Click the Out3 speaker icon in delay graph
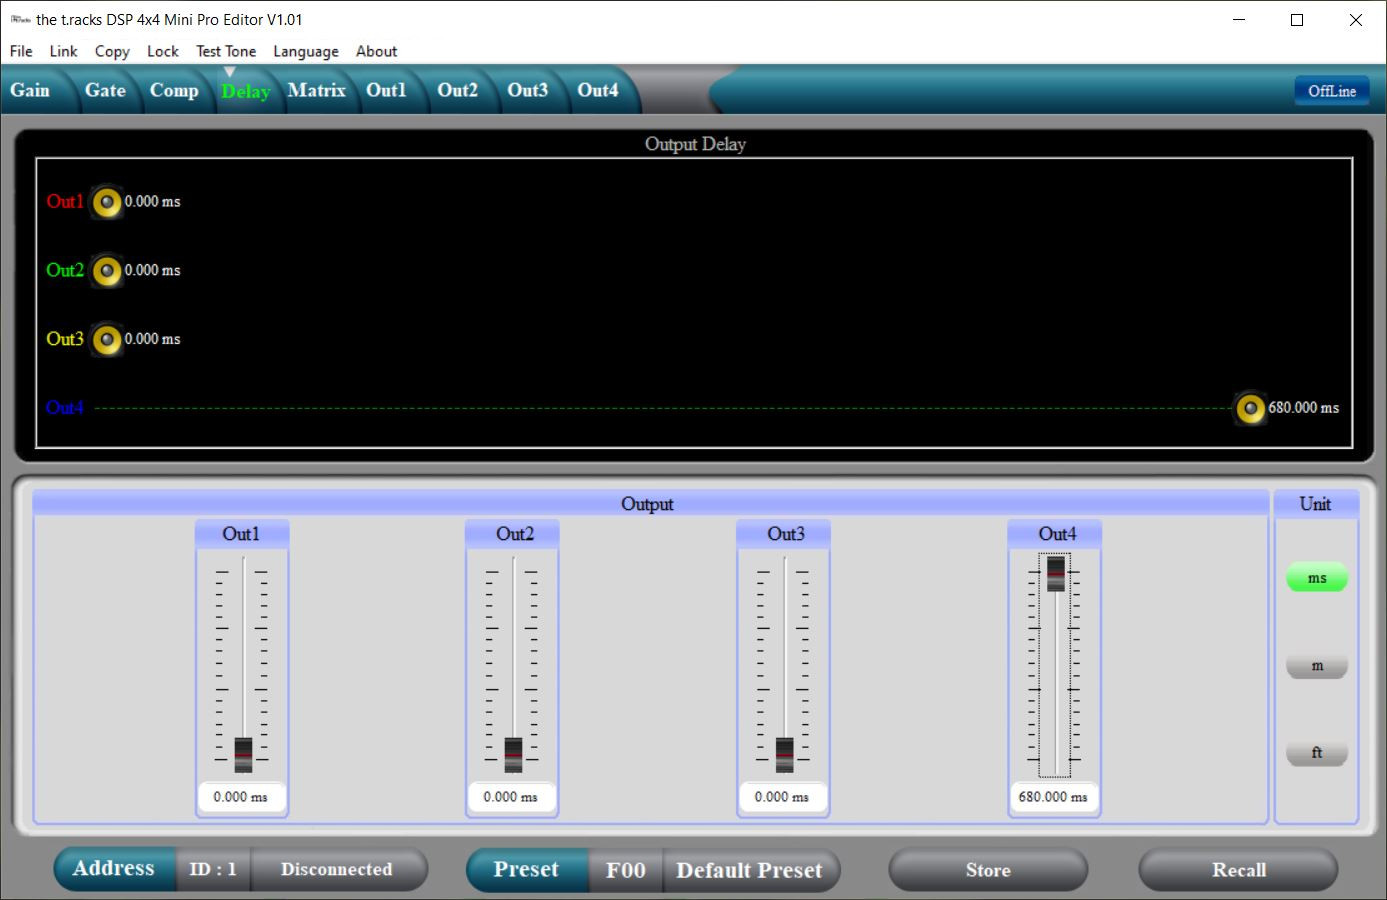1387x900 pixels. (x=106, y=340)
